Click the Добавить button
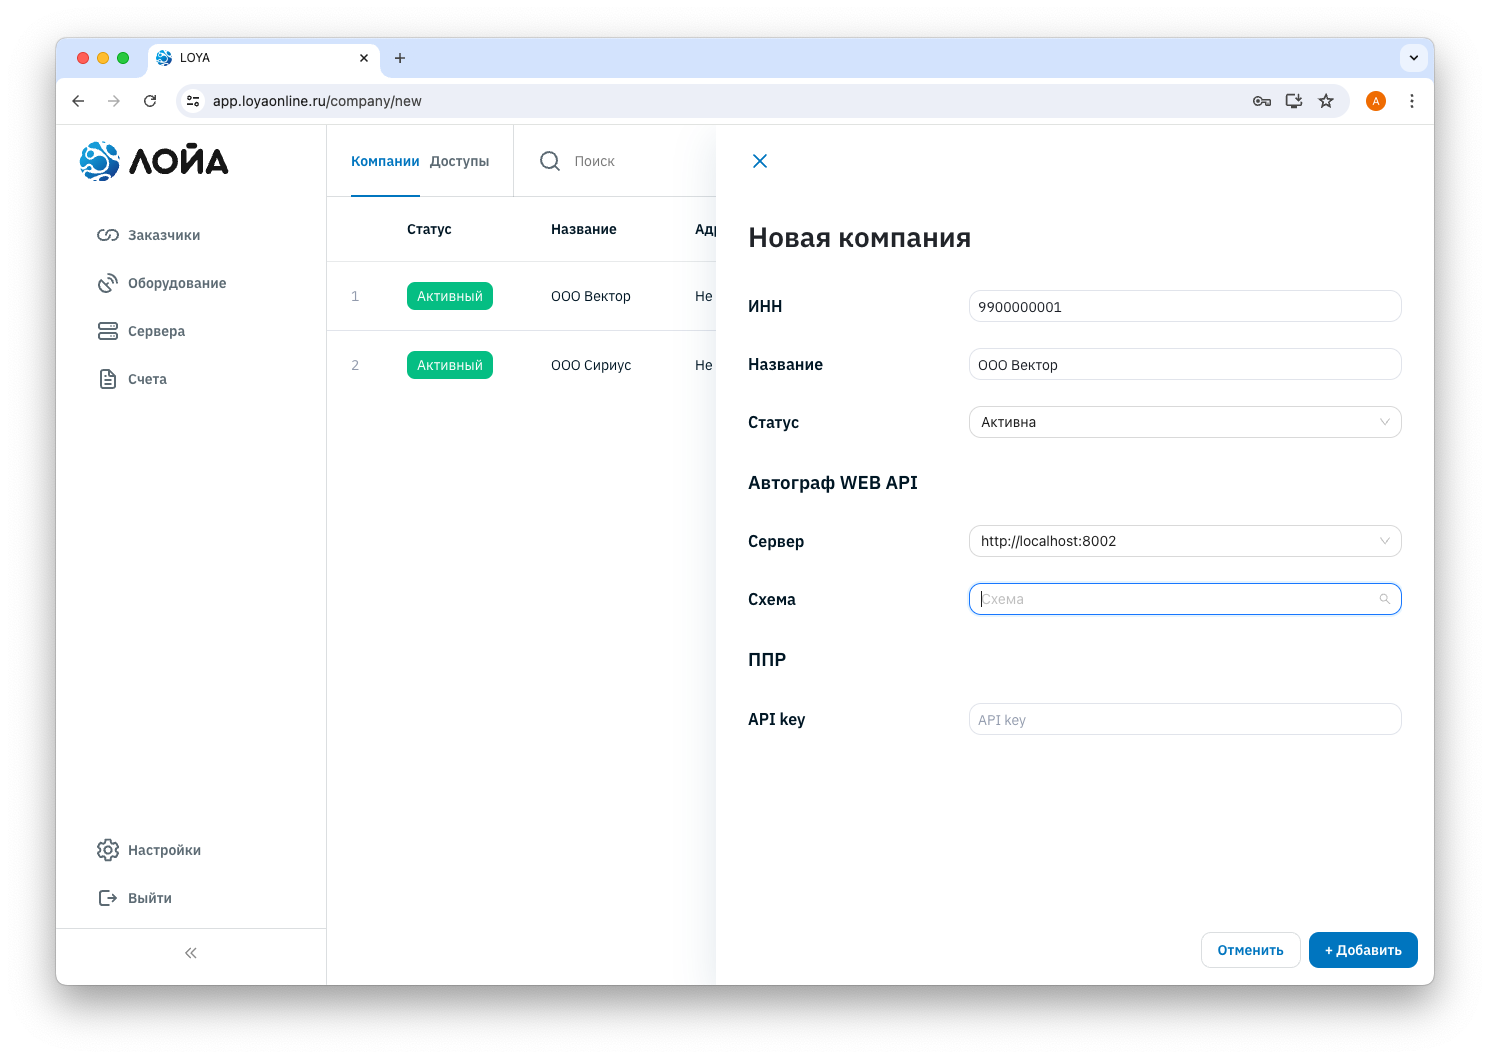This screenshot has width=1490, height=1059. coord(1363,950)
